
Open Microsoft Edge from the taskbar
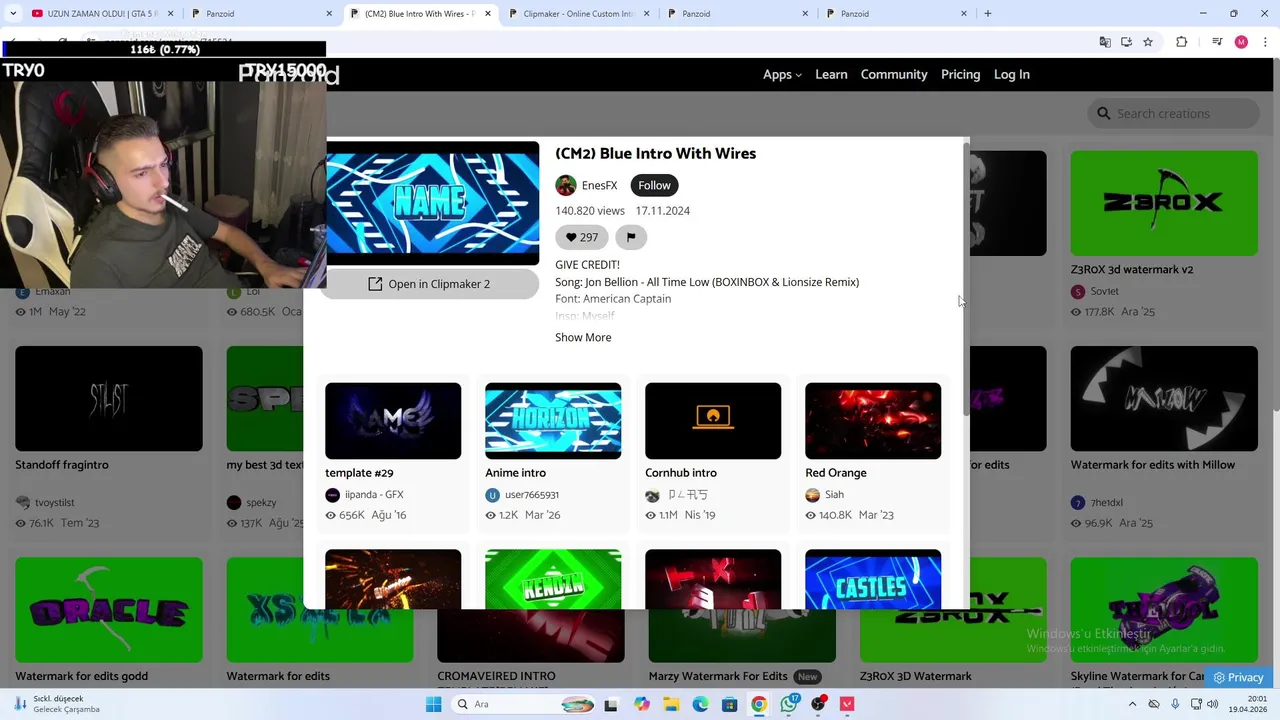click(700, 704)
